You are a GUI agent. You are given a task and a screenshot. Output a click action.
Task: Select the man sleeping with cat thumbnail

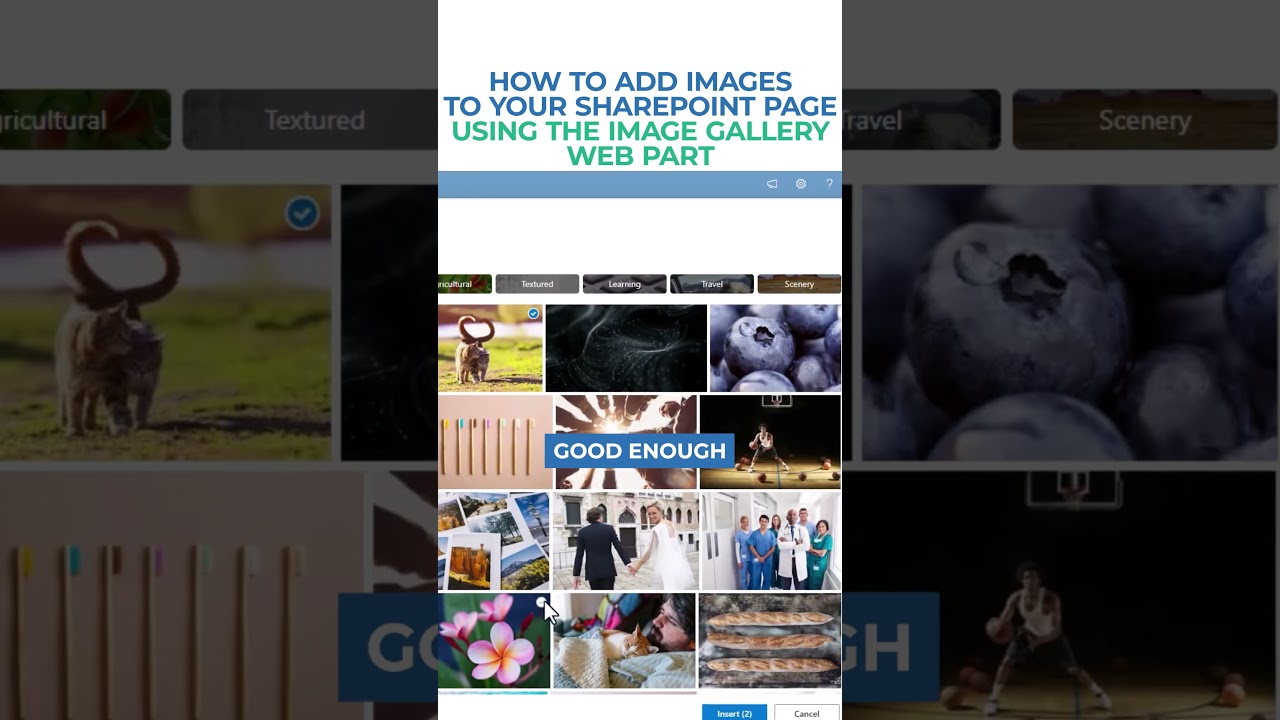click(624, 640)
